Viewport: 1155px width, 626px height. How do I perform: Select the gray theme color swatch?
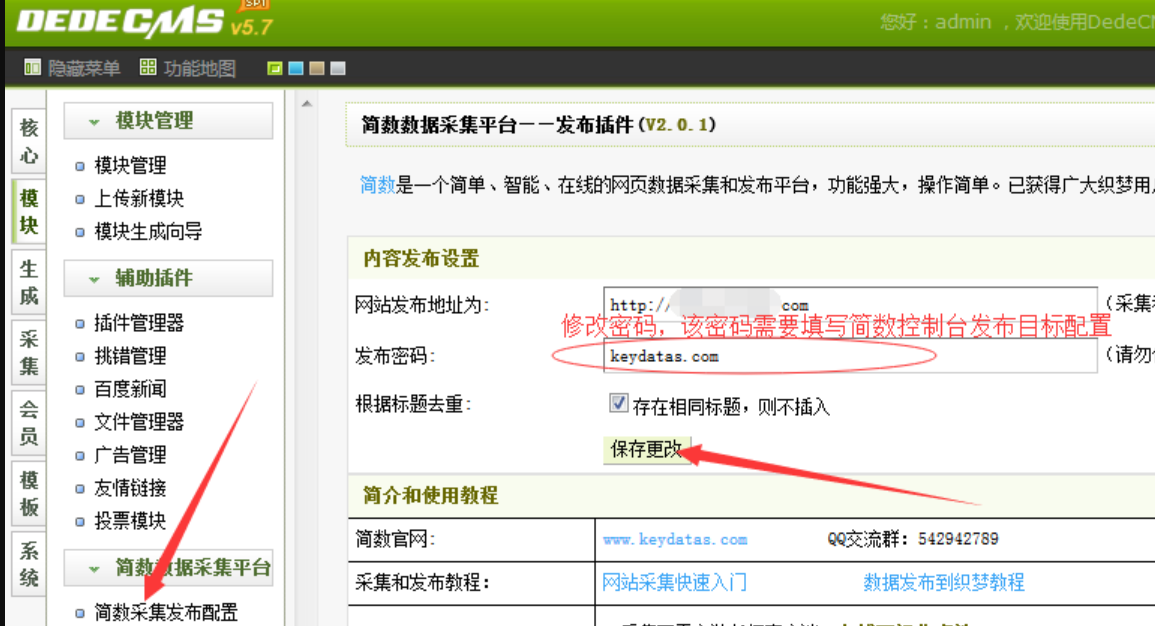click(338, 68)
